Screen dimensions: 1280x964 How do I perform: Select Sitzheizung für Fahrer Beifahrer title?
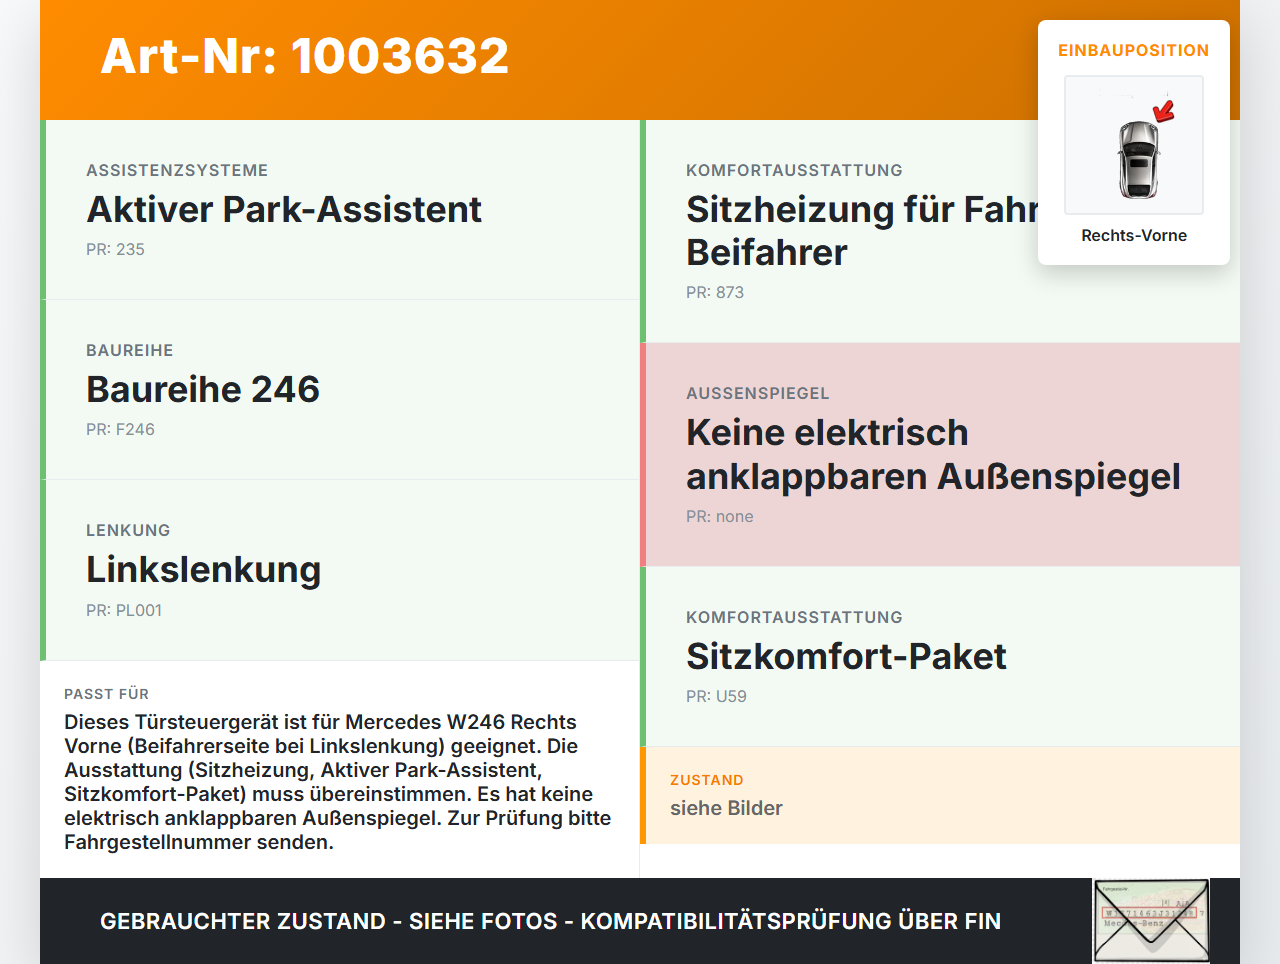click(x=862, y=231)
